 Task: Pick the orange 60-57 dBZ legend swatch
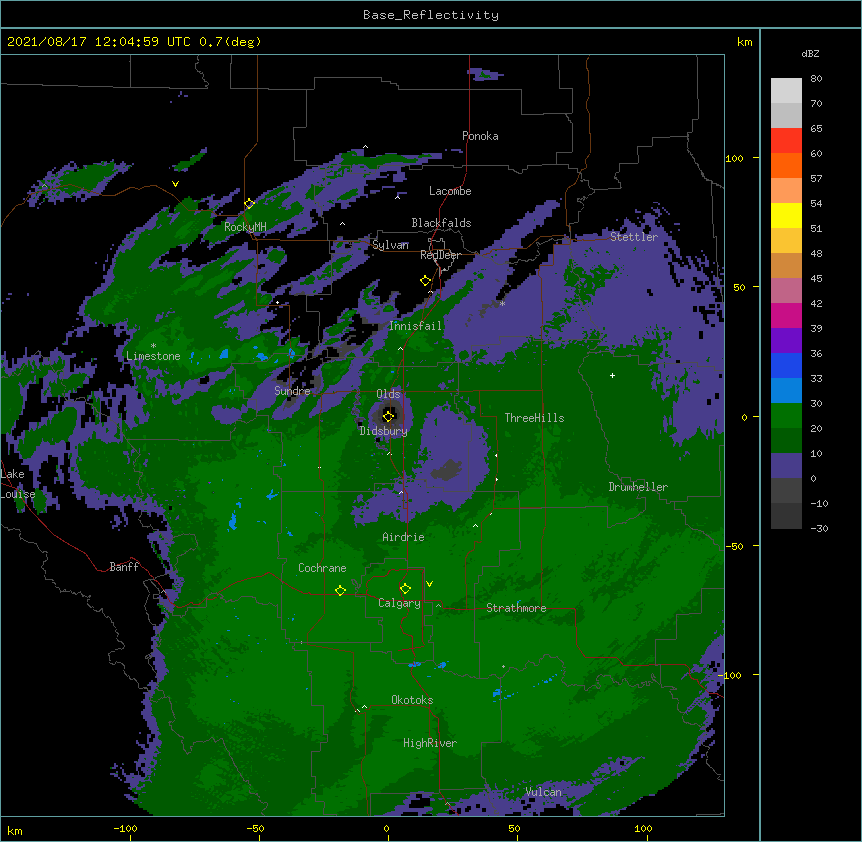tap(786, 165)
